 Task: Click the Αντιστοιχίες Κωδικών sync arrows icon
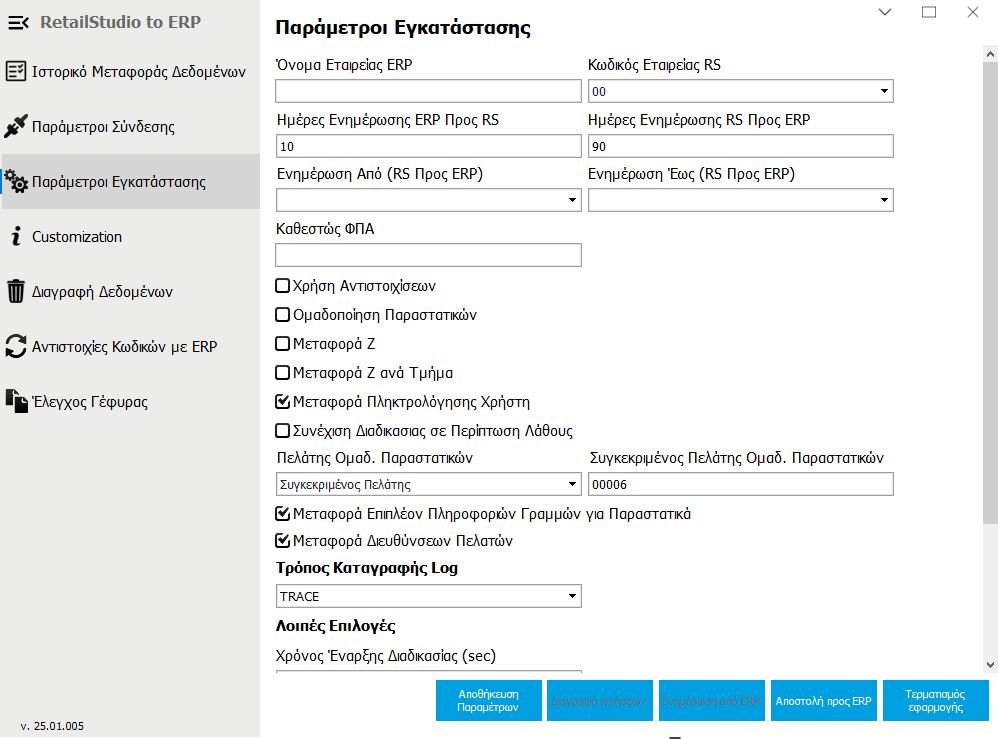16,347
